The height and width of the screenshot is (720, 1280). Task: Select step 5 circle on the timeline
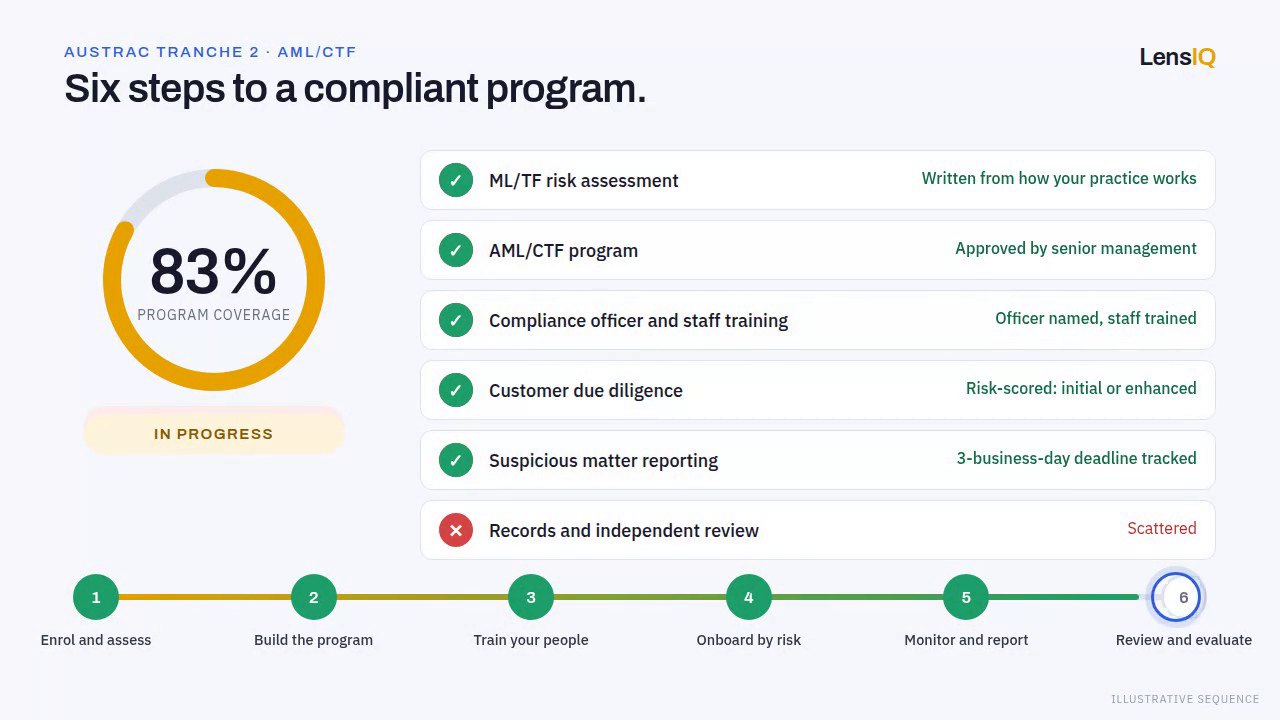click(966, 597)
